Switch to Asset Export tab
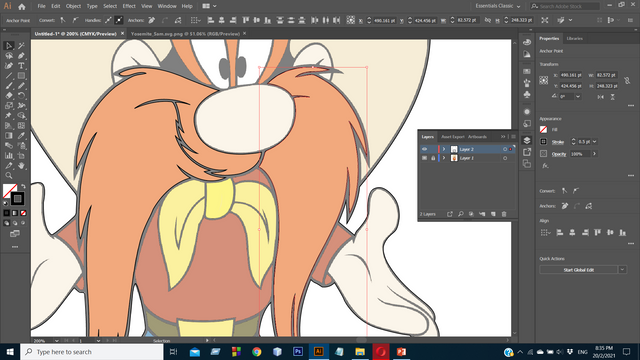640x360 pixels. (x=453, y=137)
